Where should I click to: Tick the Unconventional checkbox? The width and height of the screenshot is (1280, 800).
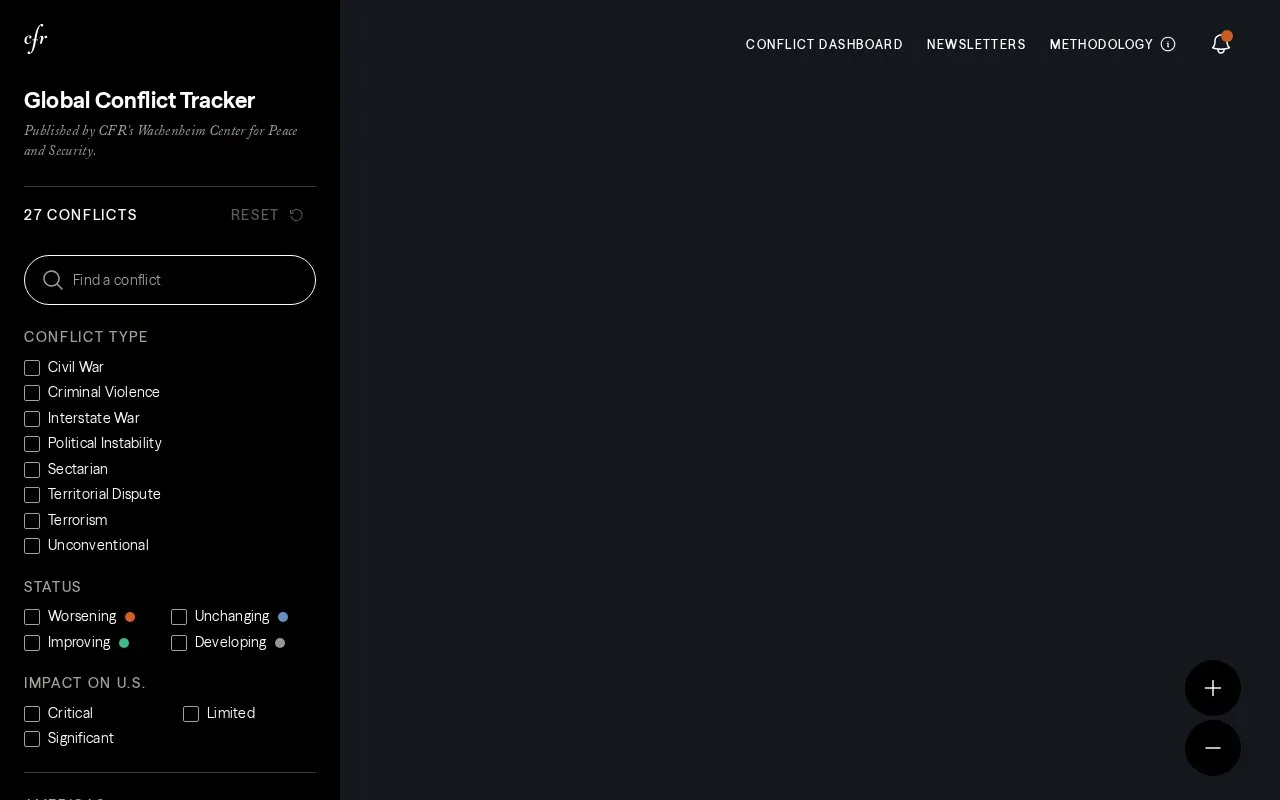point(32,546)
